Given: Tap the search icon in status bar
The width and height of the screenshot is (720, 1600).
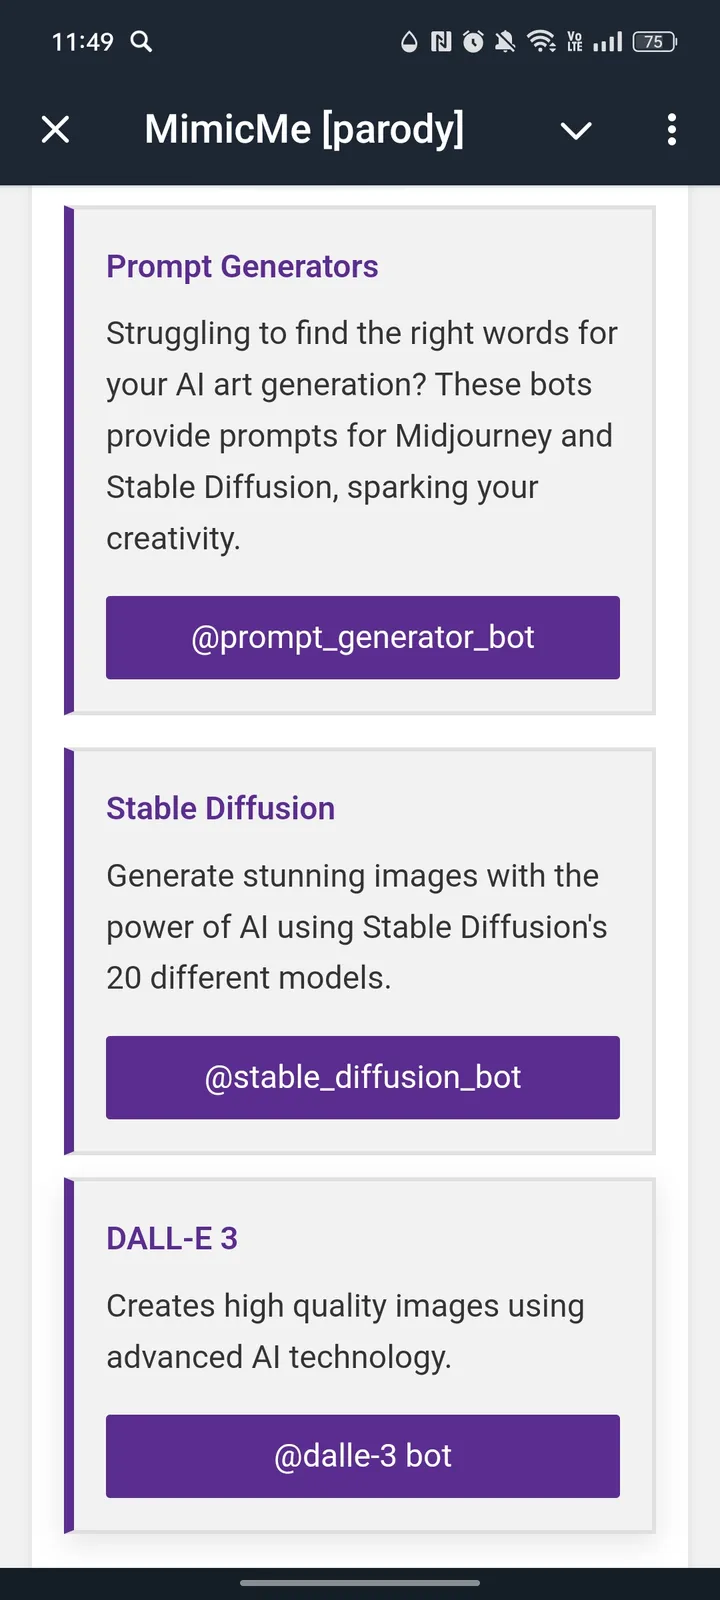Looking at the screenshot, I should [x=140, y=42].
